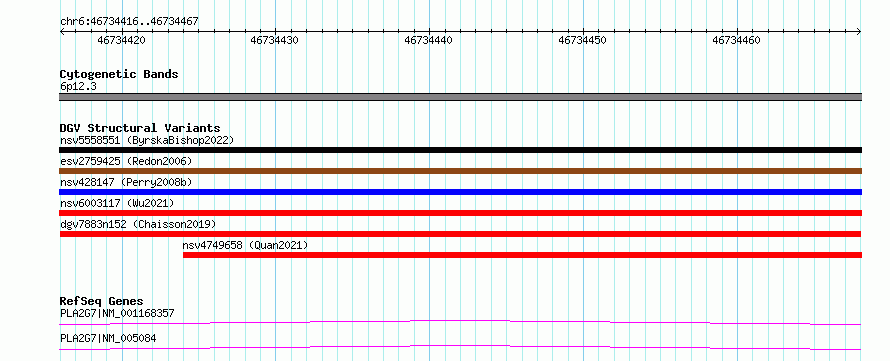Click ruler position 46734440

click(429, 40)
